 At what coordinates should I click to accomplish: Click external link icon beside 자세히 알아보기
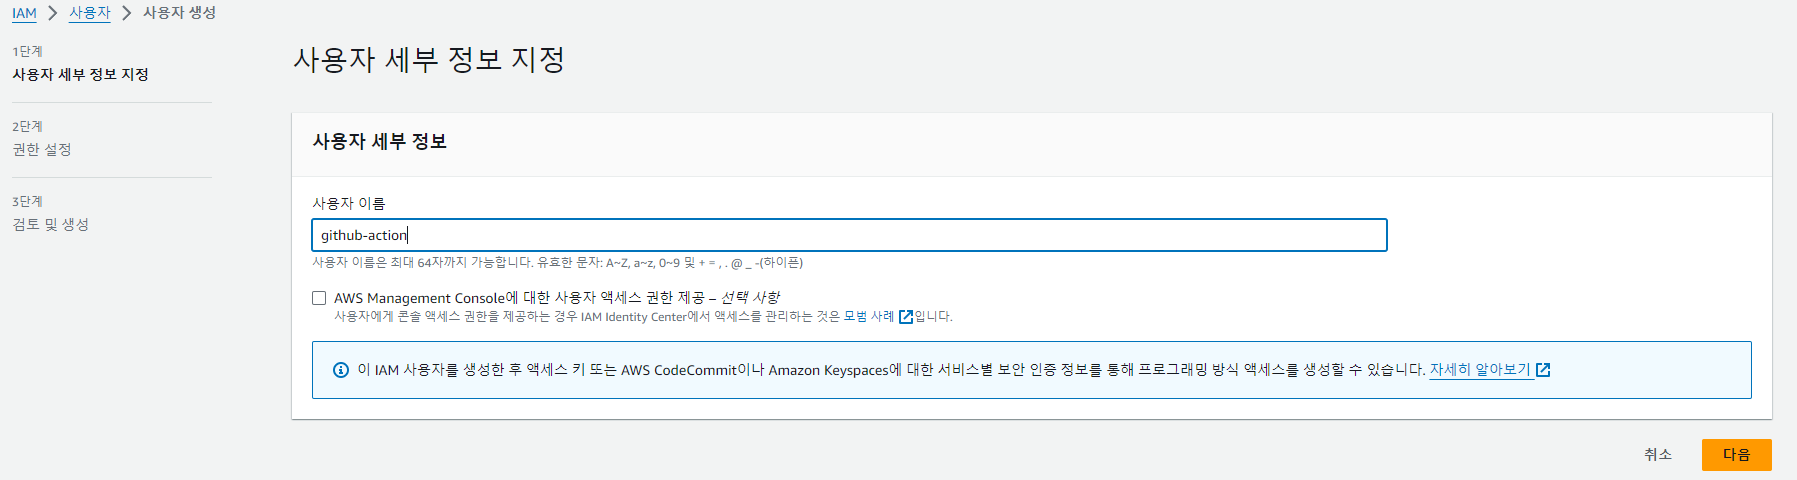(x=1543, y=370)
